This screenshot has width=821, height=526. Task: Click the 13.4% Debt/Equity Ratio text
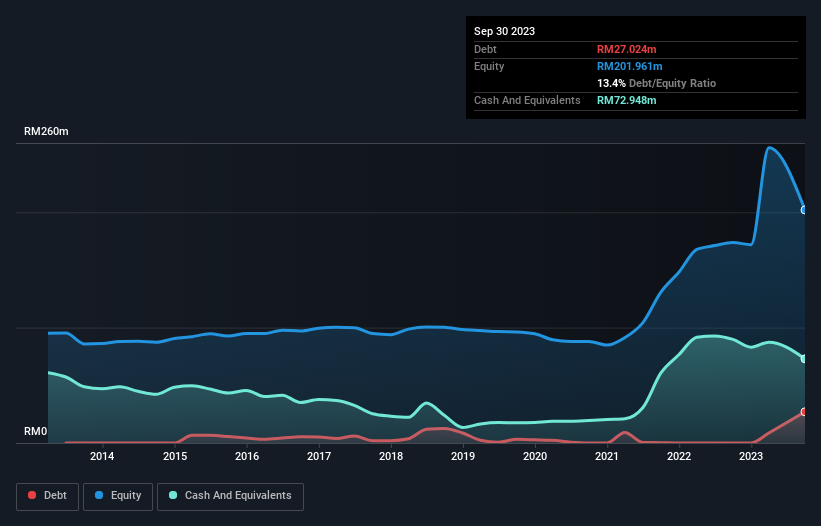pos(656,83)
